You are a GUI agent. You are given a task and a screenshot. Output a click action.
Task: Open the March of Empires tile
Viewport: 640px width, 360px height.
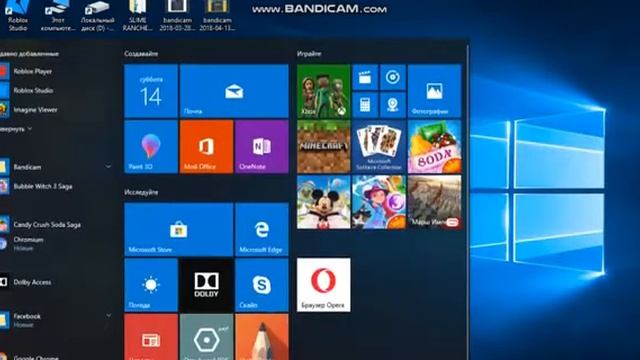434,202
